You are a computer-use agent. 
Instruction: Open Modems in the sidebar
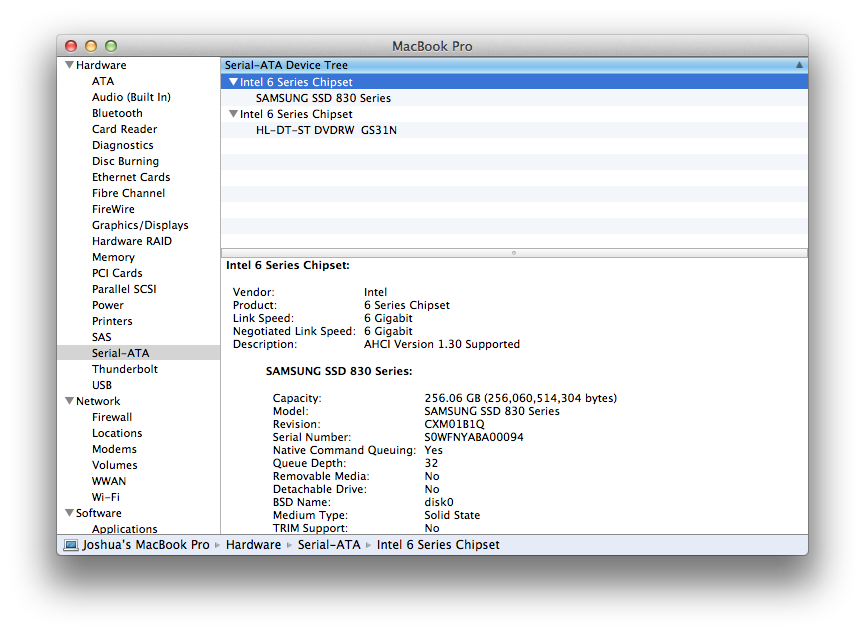tap(114, 449)
